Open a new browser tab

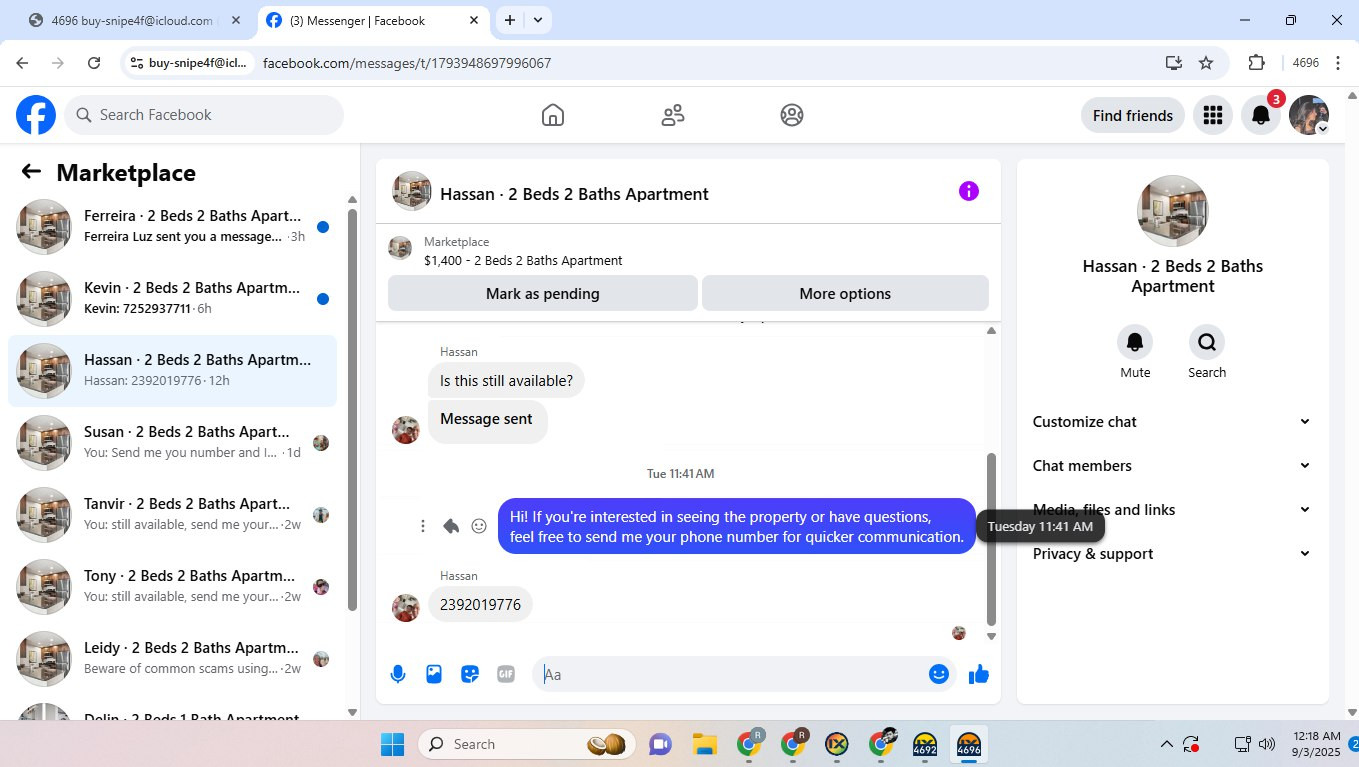pos(510,20)
